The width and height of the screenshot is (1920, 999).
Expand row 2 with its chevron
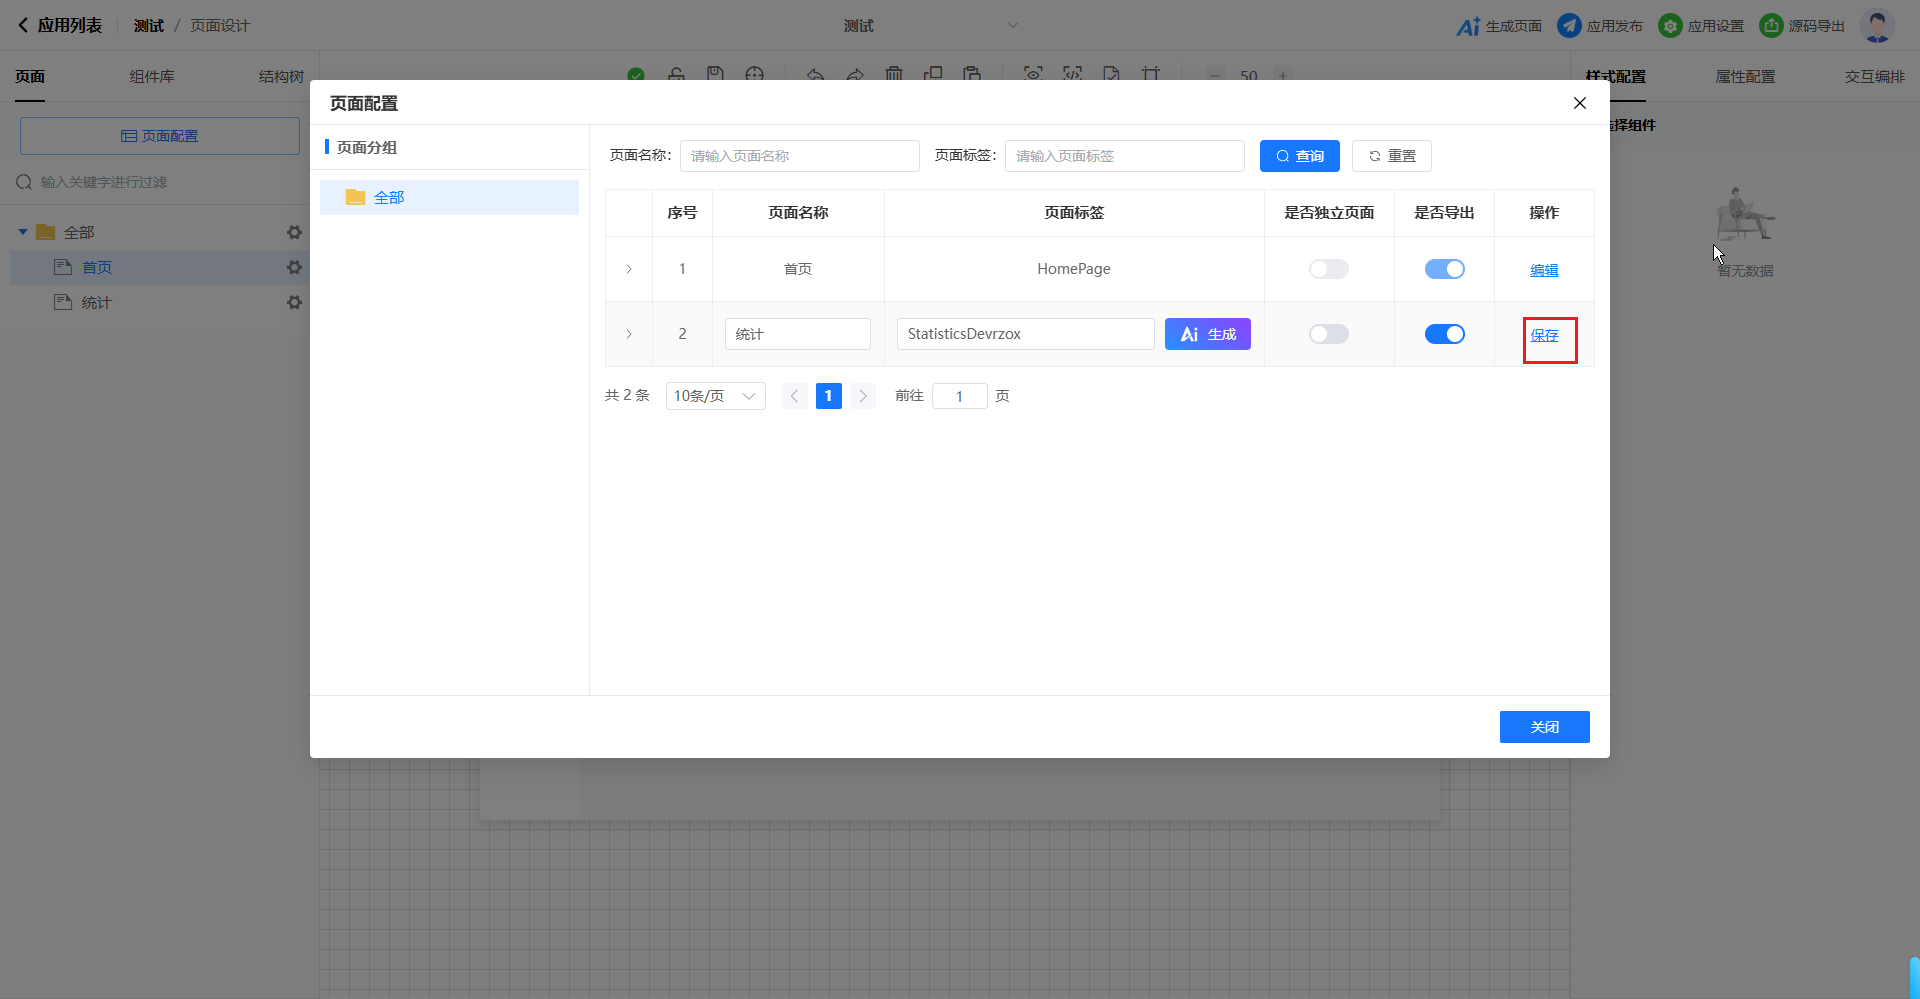629,334
